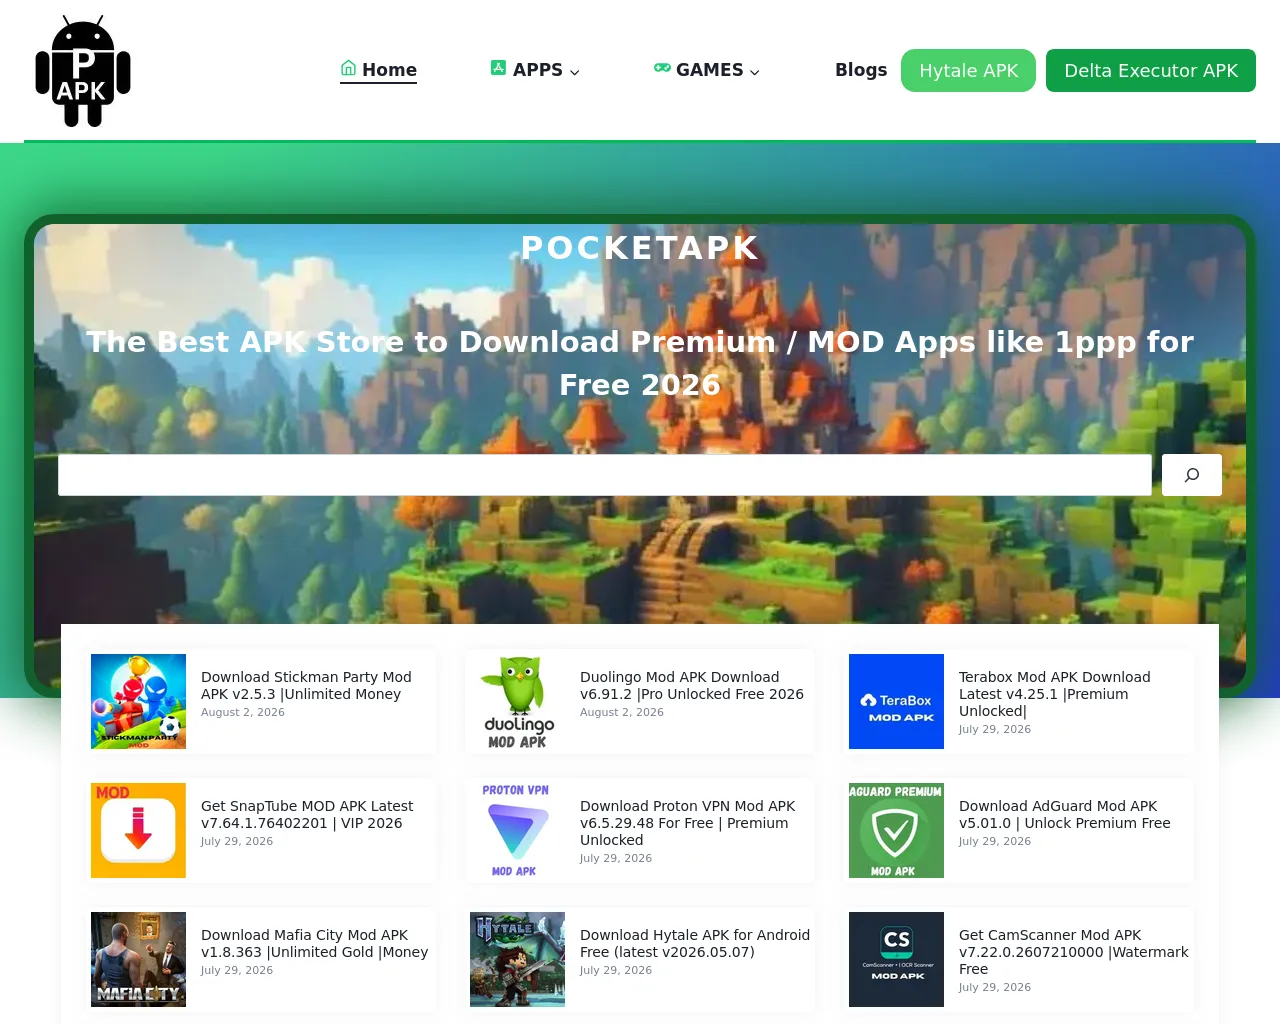Click the Hytale July 29, 2026 date
The image size is (1280, 1024).
[x=616, y=971]
